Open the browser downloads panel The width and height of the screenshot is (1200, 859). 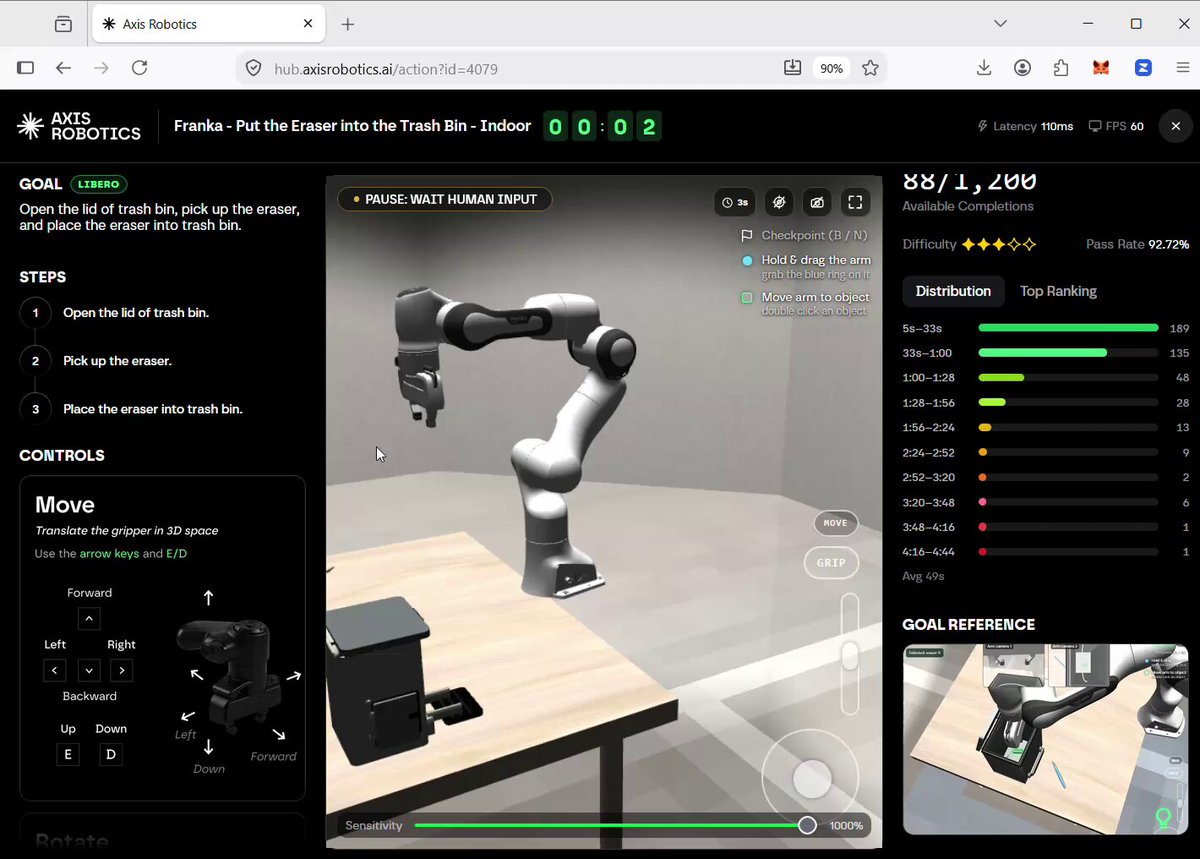pyautogui.click(x=984, y=68)
